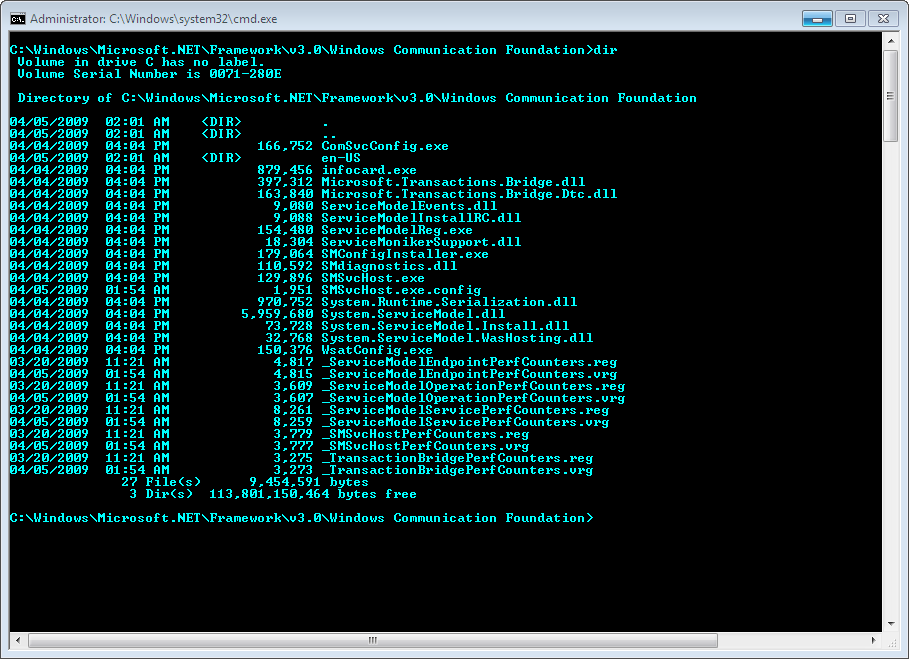The width and height of the screenshot is (909, 659).
Task: Click System.ServiceModel.WasHosting.dll entry
Action: pos(457,338)
